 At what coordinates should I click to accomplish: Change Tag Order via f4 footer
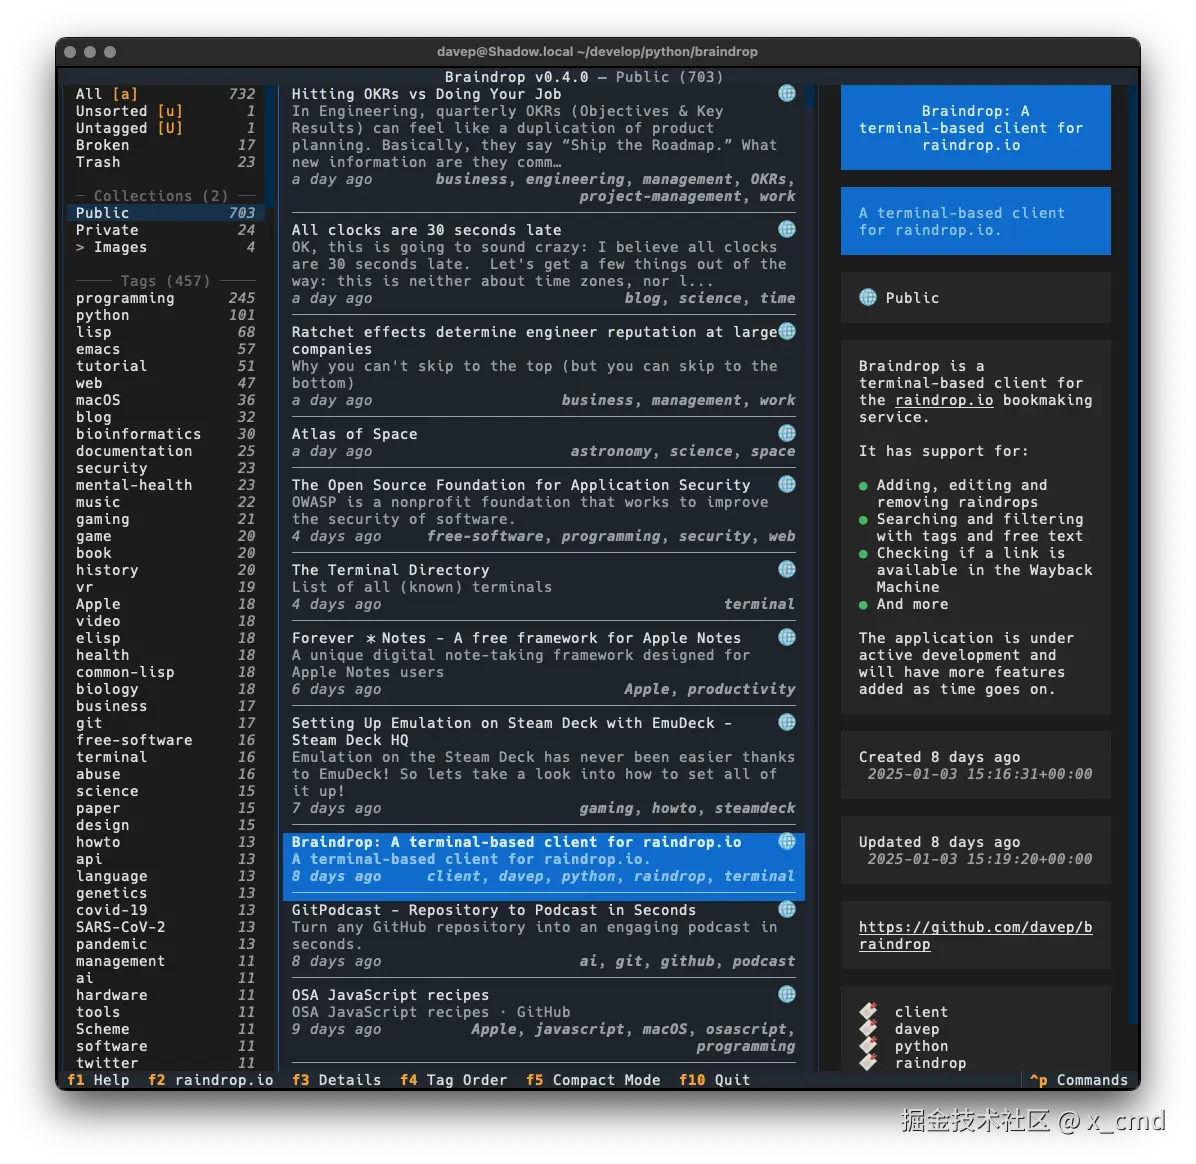coord(454,1079)
